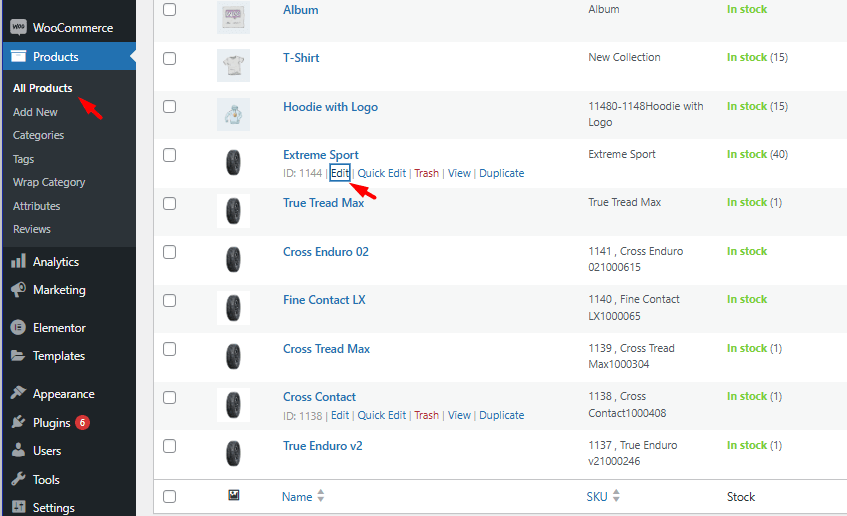Tick the checkbox for Extreme Sport product

point(169,155)
